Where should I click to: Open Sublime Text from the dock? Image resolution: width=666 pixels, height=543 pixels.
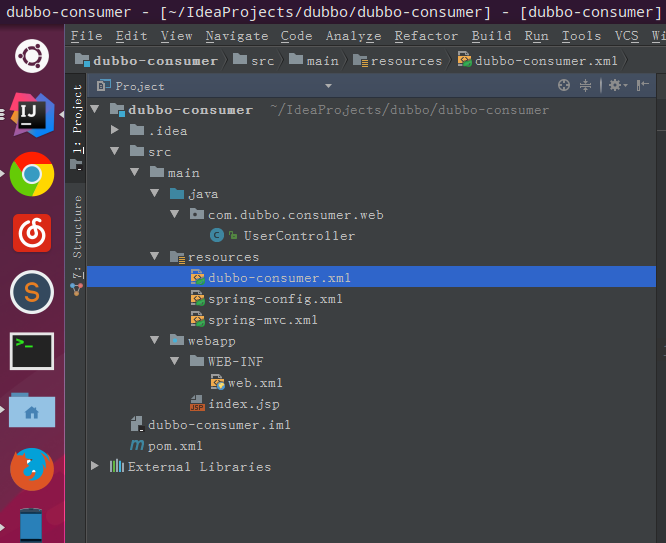click(32, 292)
